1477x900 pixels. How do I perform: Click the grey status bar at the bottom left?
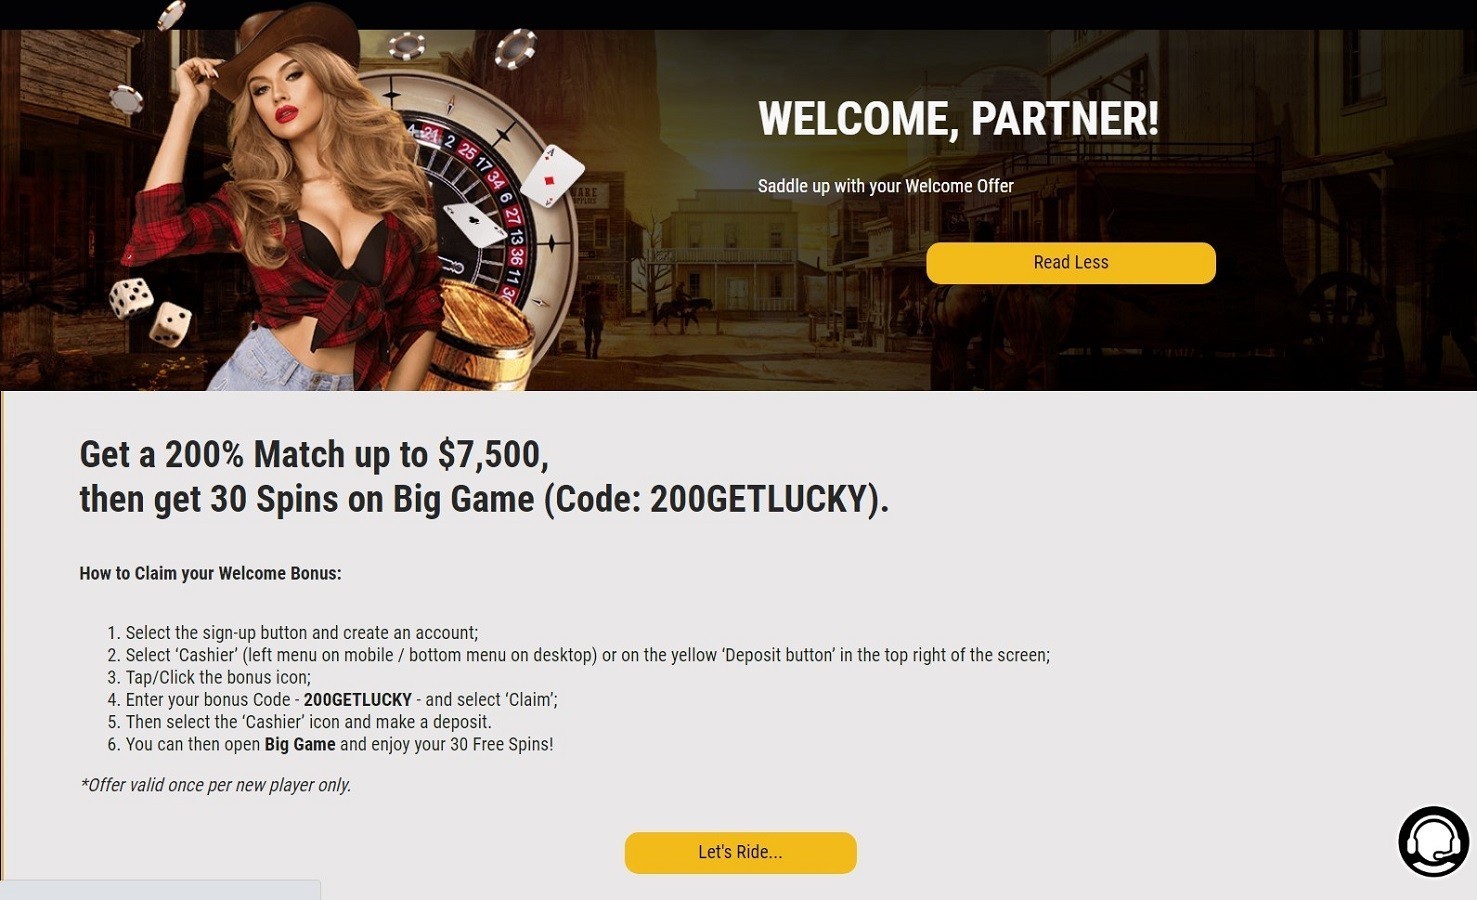(160, 890)
